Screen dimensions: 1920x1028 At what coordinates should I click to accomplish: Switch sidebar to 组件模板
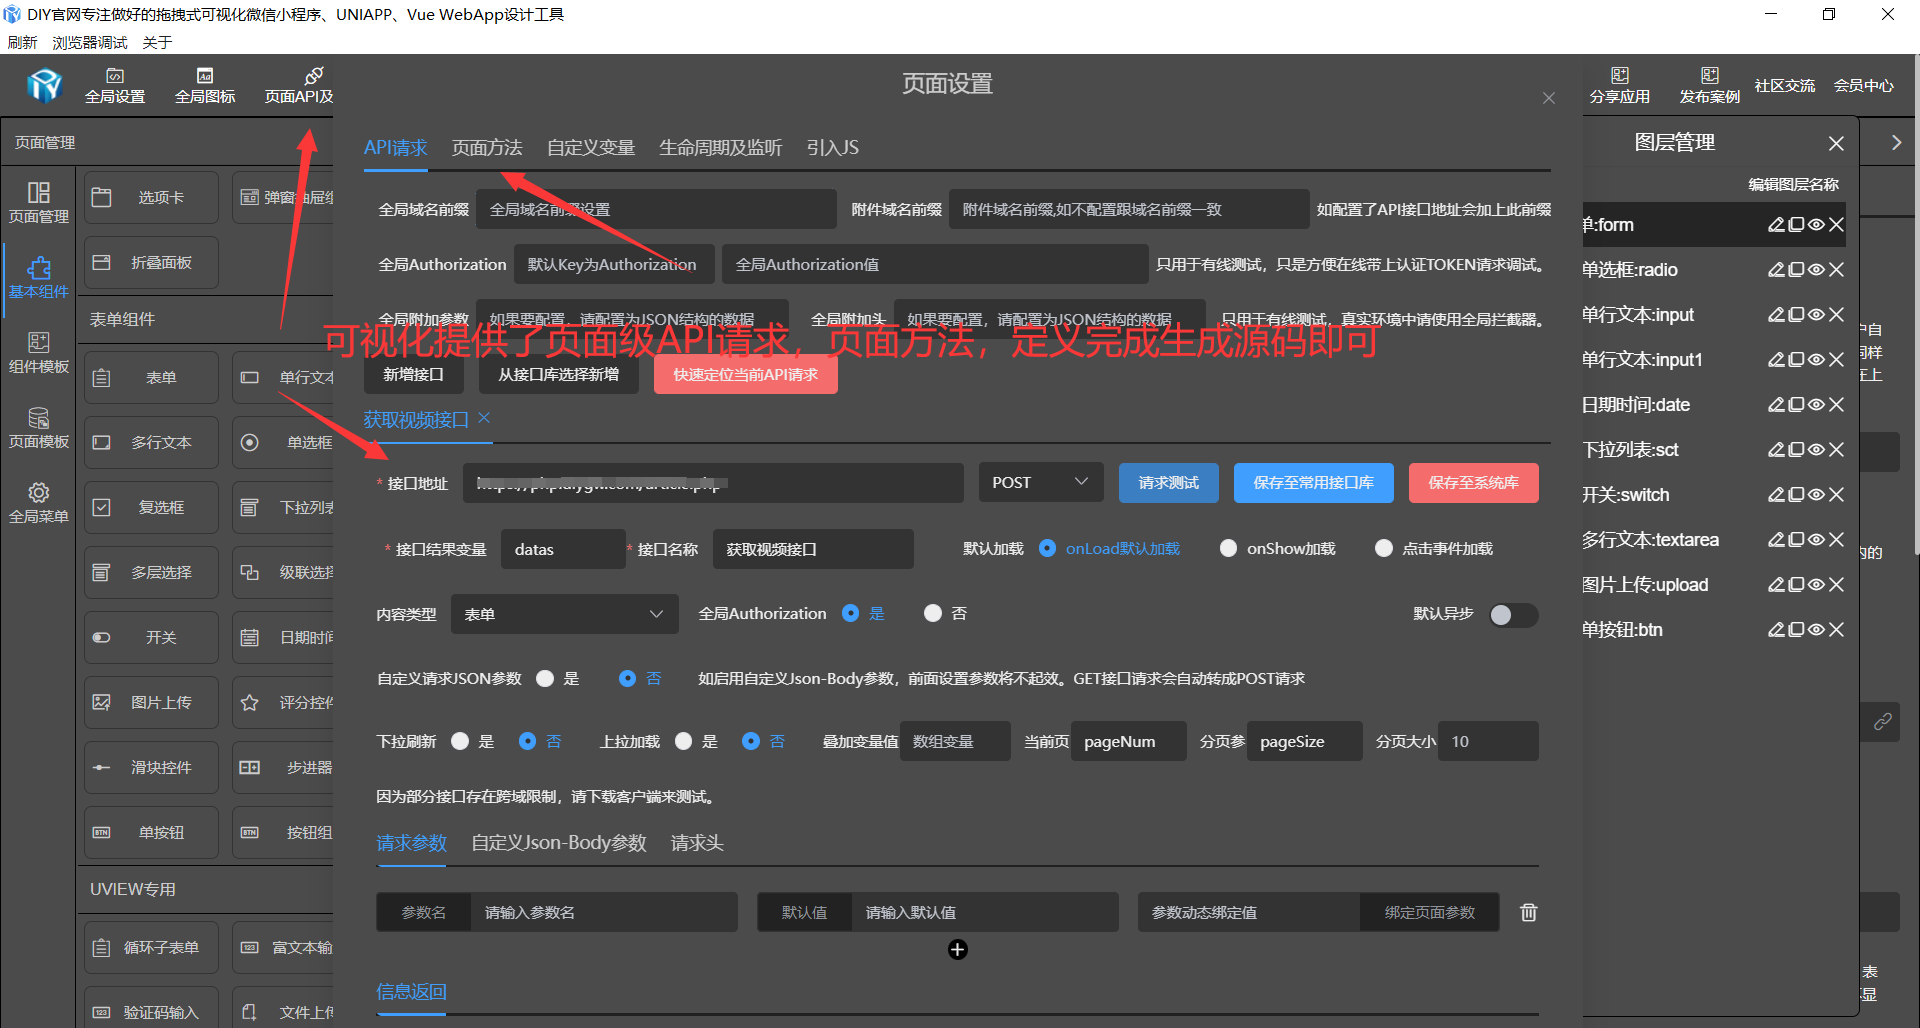pyautogui.click(x=39, y=352)
